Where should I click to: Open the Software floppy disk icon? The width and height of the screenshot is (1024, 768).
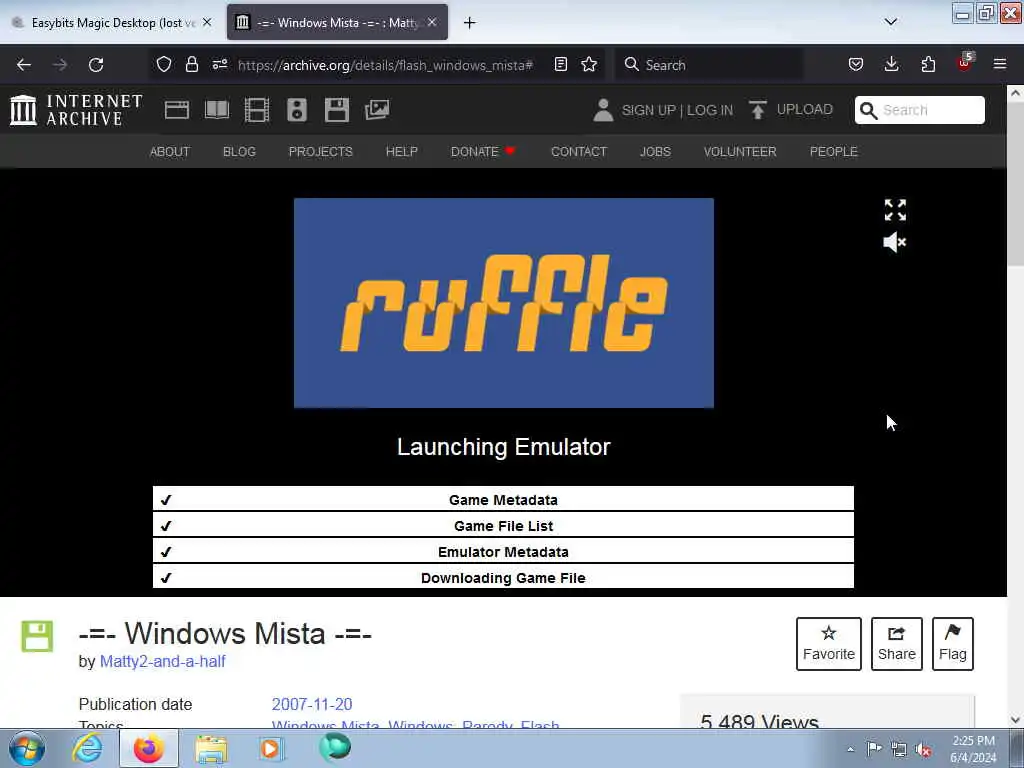(x=337, y=110)
